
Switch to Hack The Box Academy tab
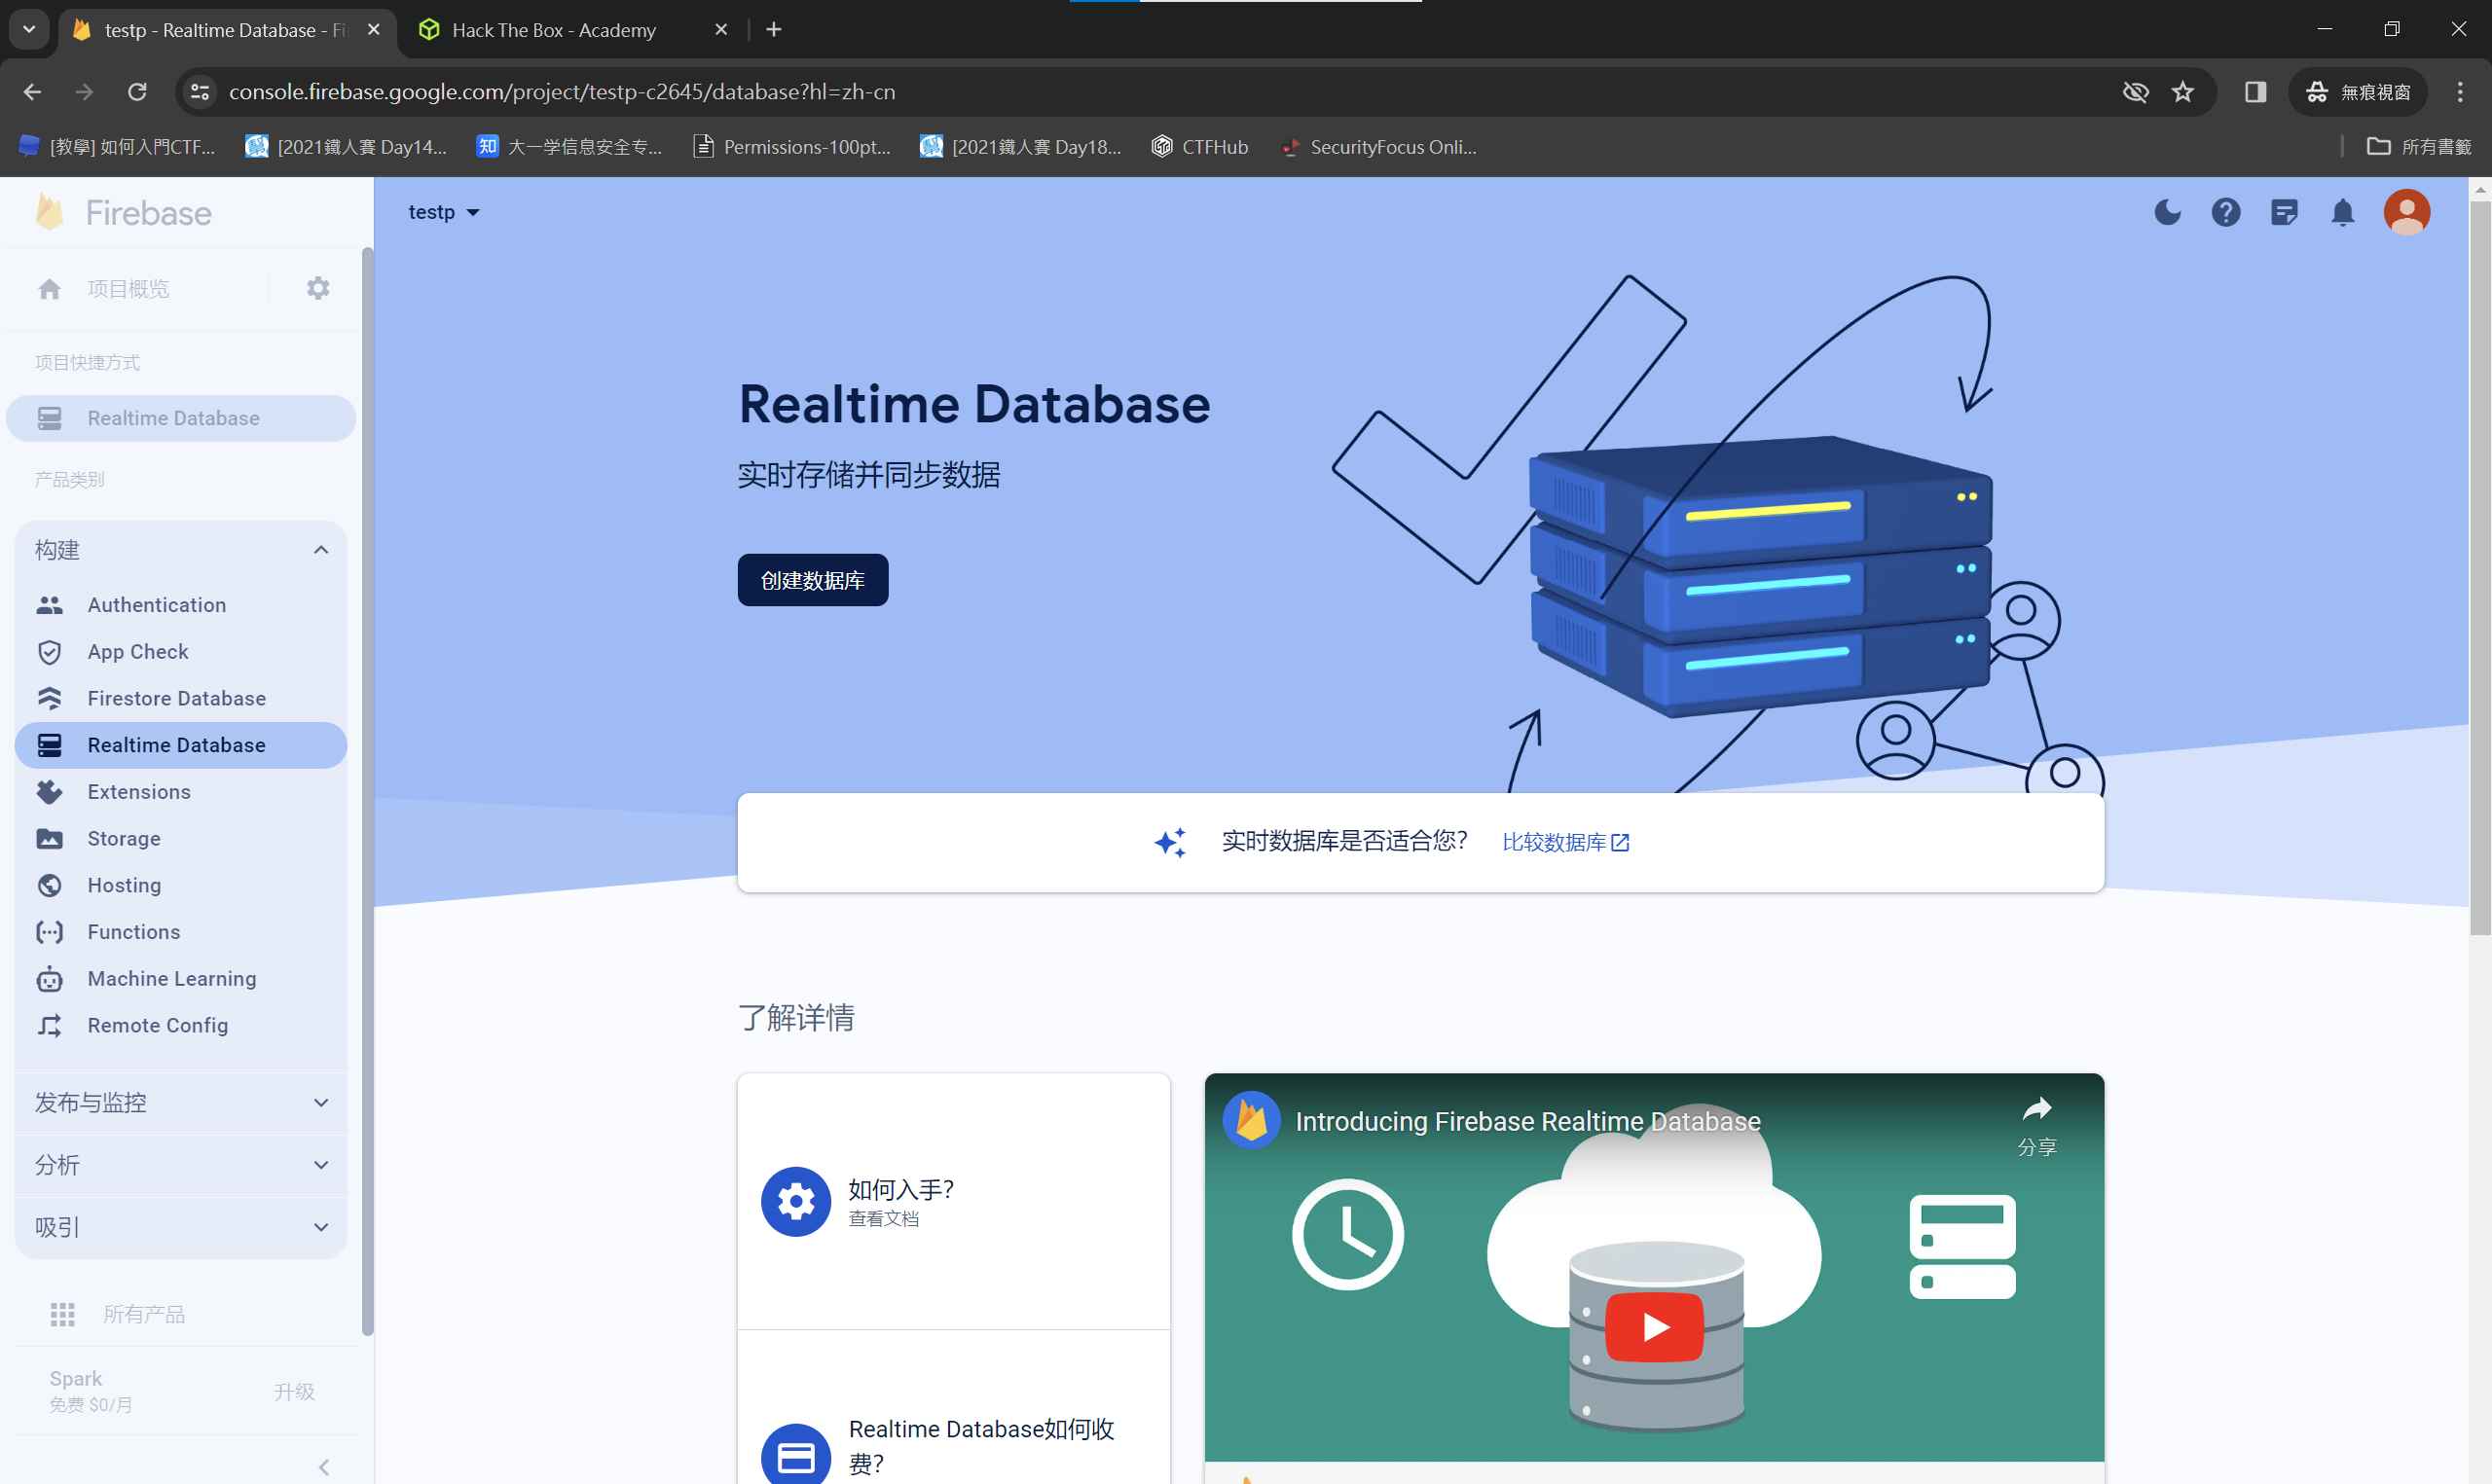click(553, 30)
